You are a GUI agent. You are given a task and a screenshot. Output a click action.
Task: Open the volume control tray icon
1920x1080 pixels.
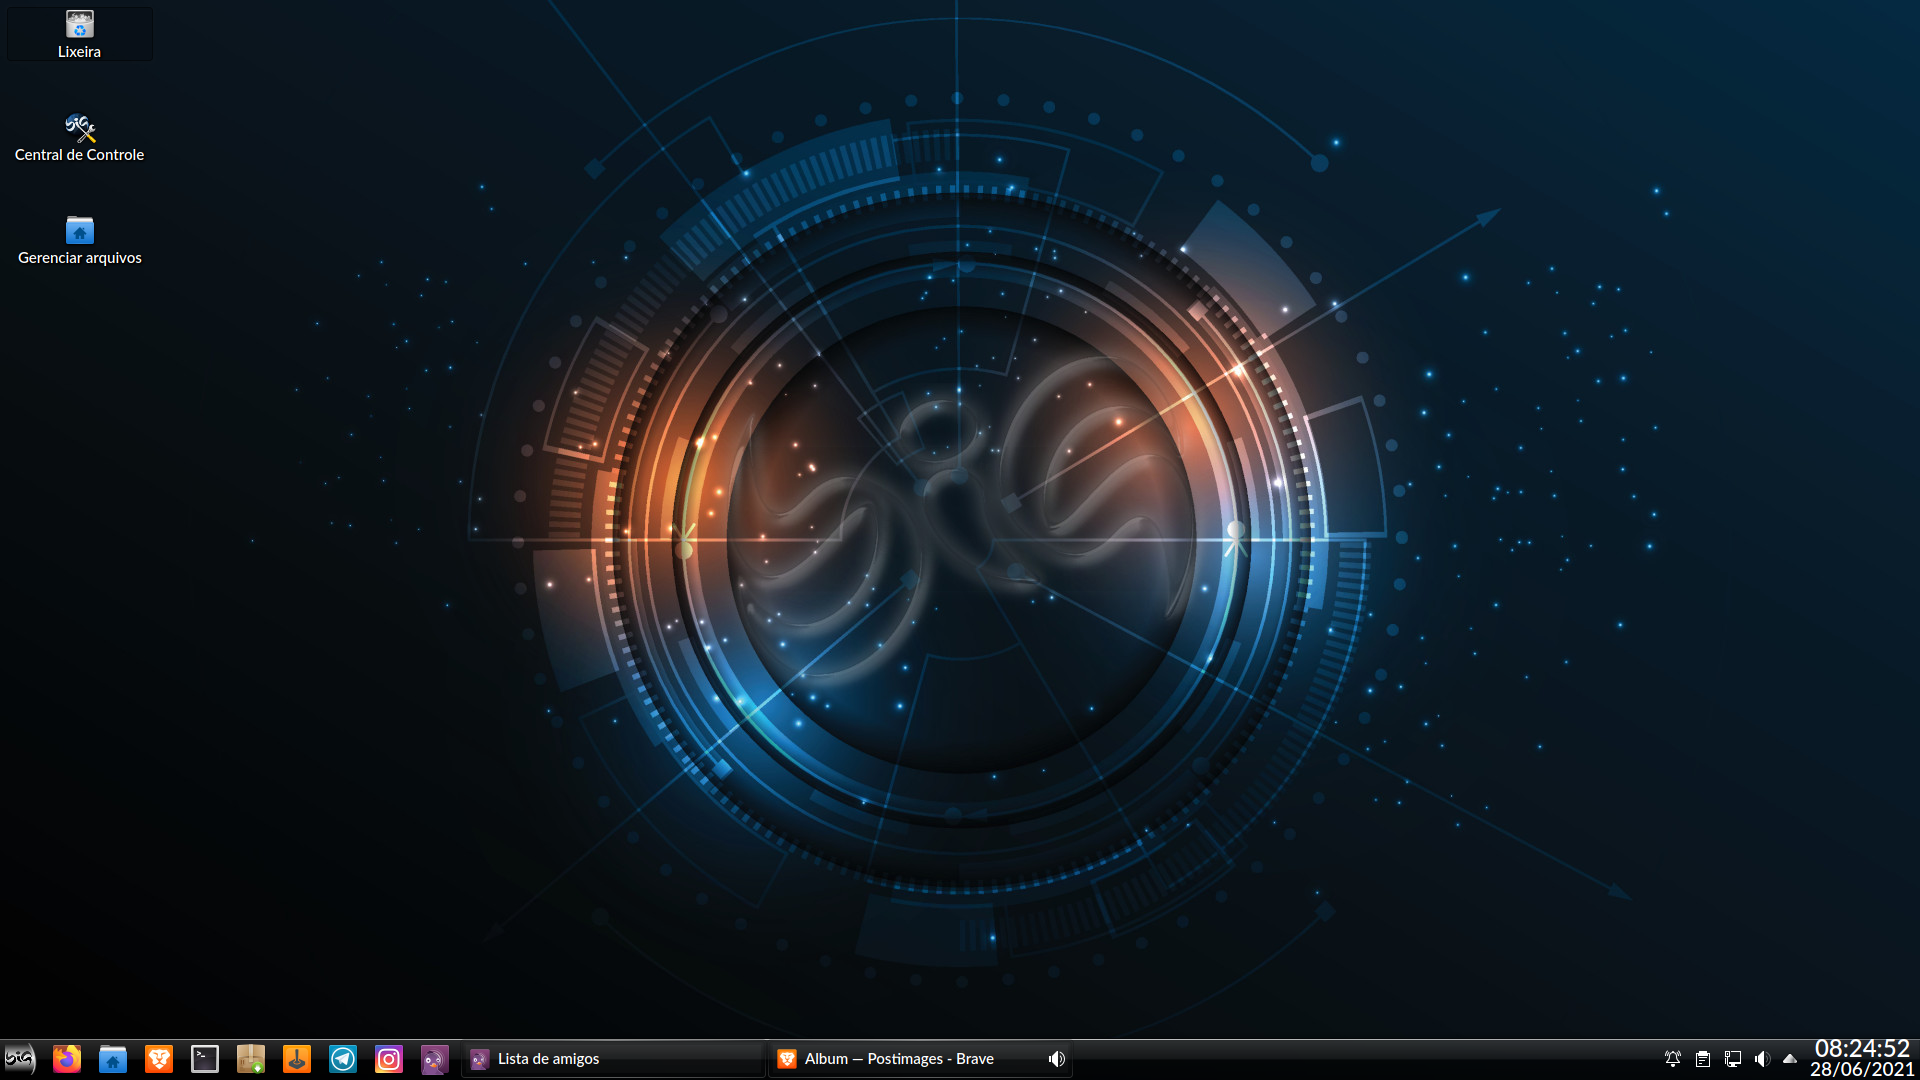(1763, 1059)
